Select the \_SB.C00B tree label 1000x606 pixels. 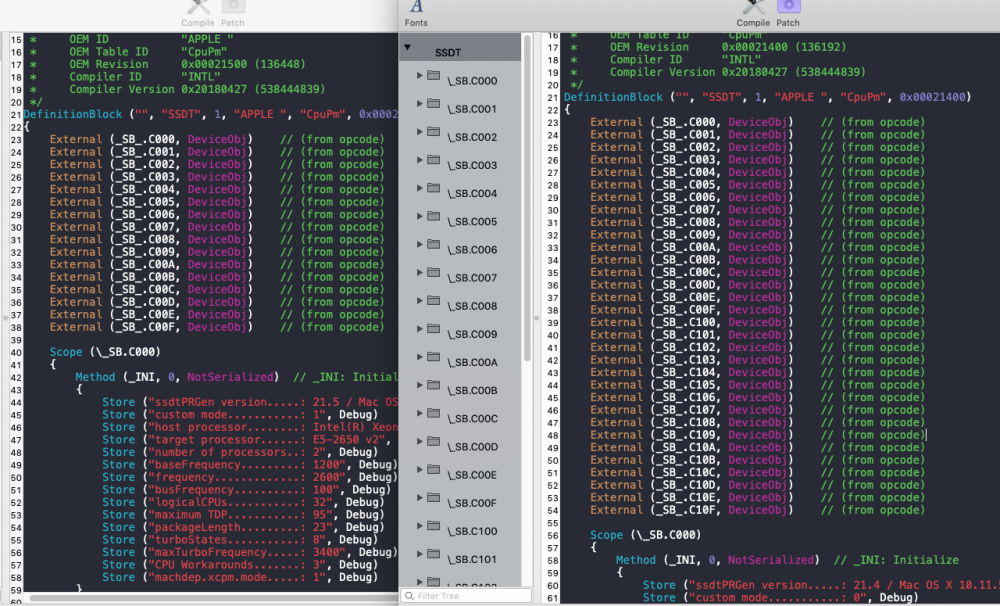click(472, 390)
